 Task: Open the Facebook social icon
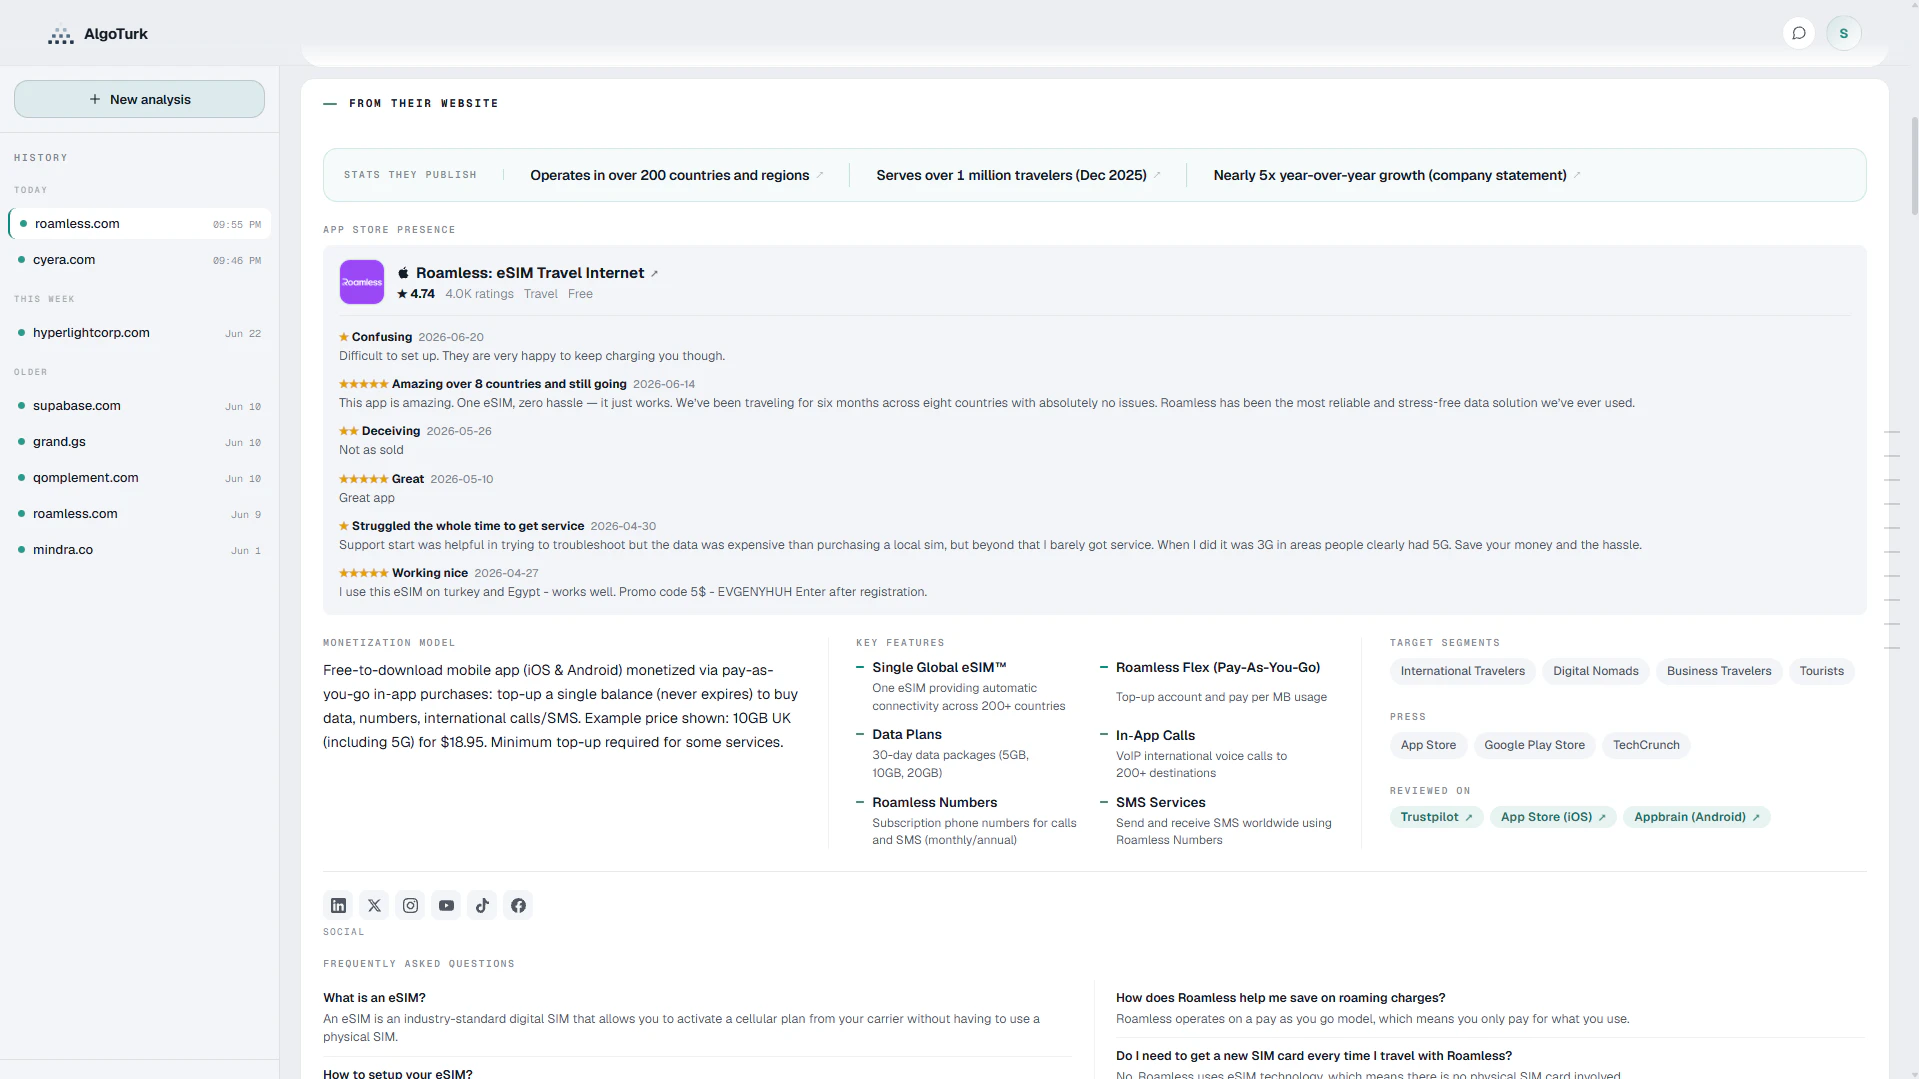click(518, 905)
